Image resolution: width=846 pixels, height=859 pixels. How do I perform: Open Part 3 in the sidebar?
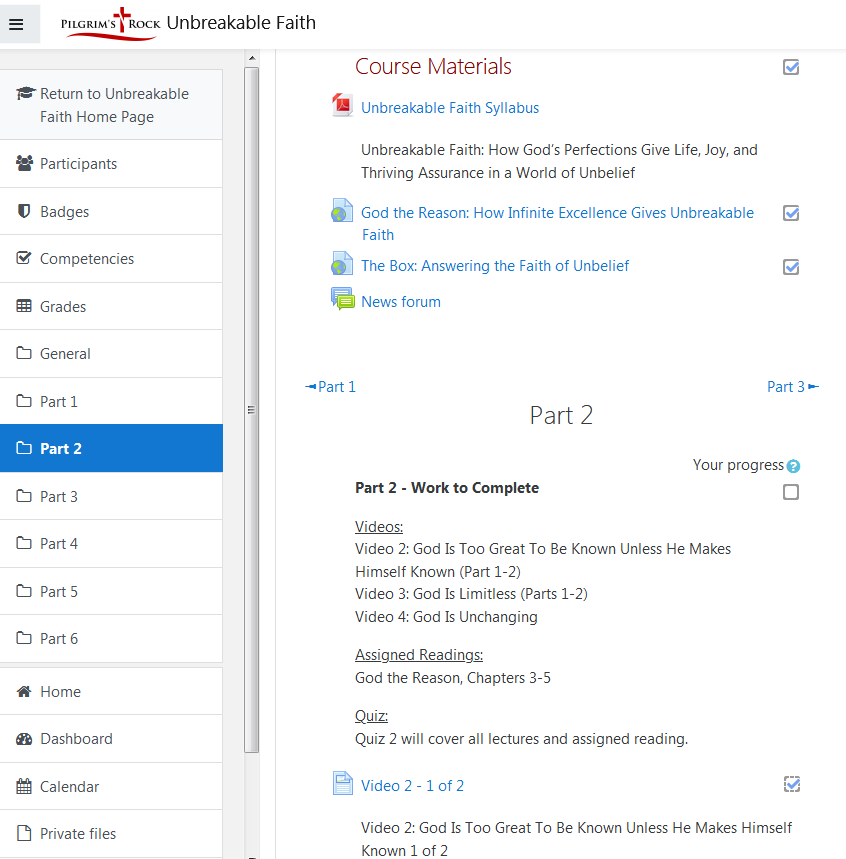(x=59, y=496)
